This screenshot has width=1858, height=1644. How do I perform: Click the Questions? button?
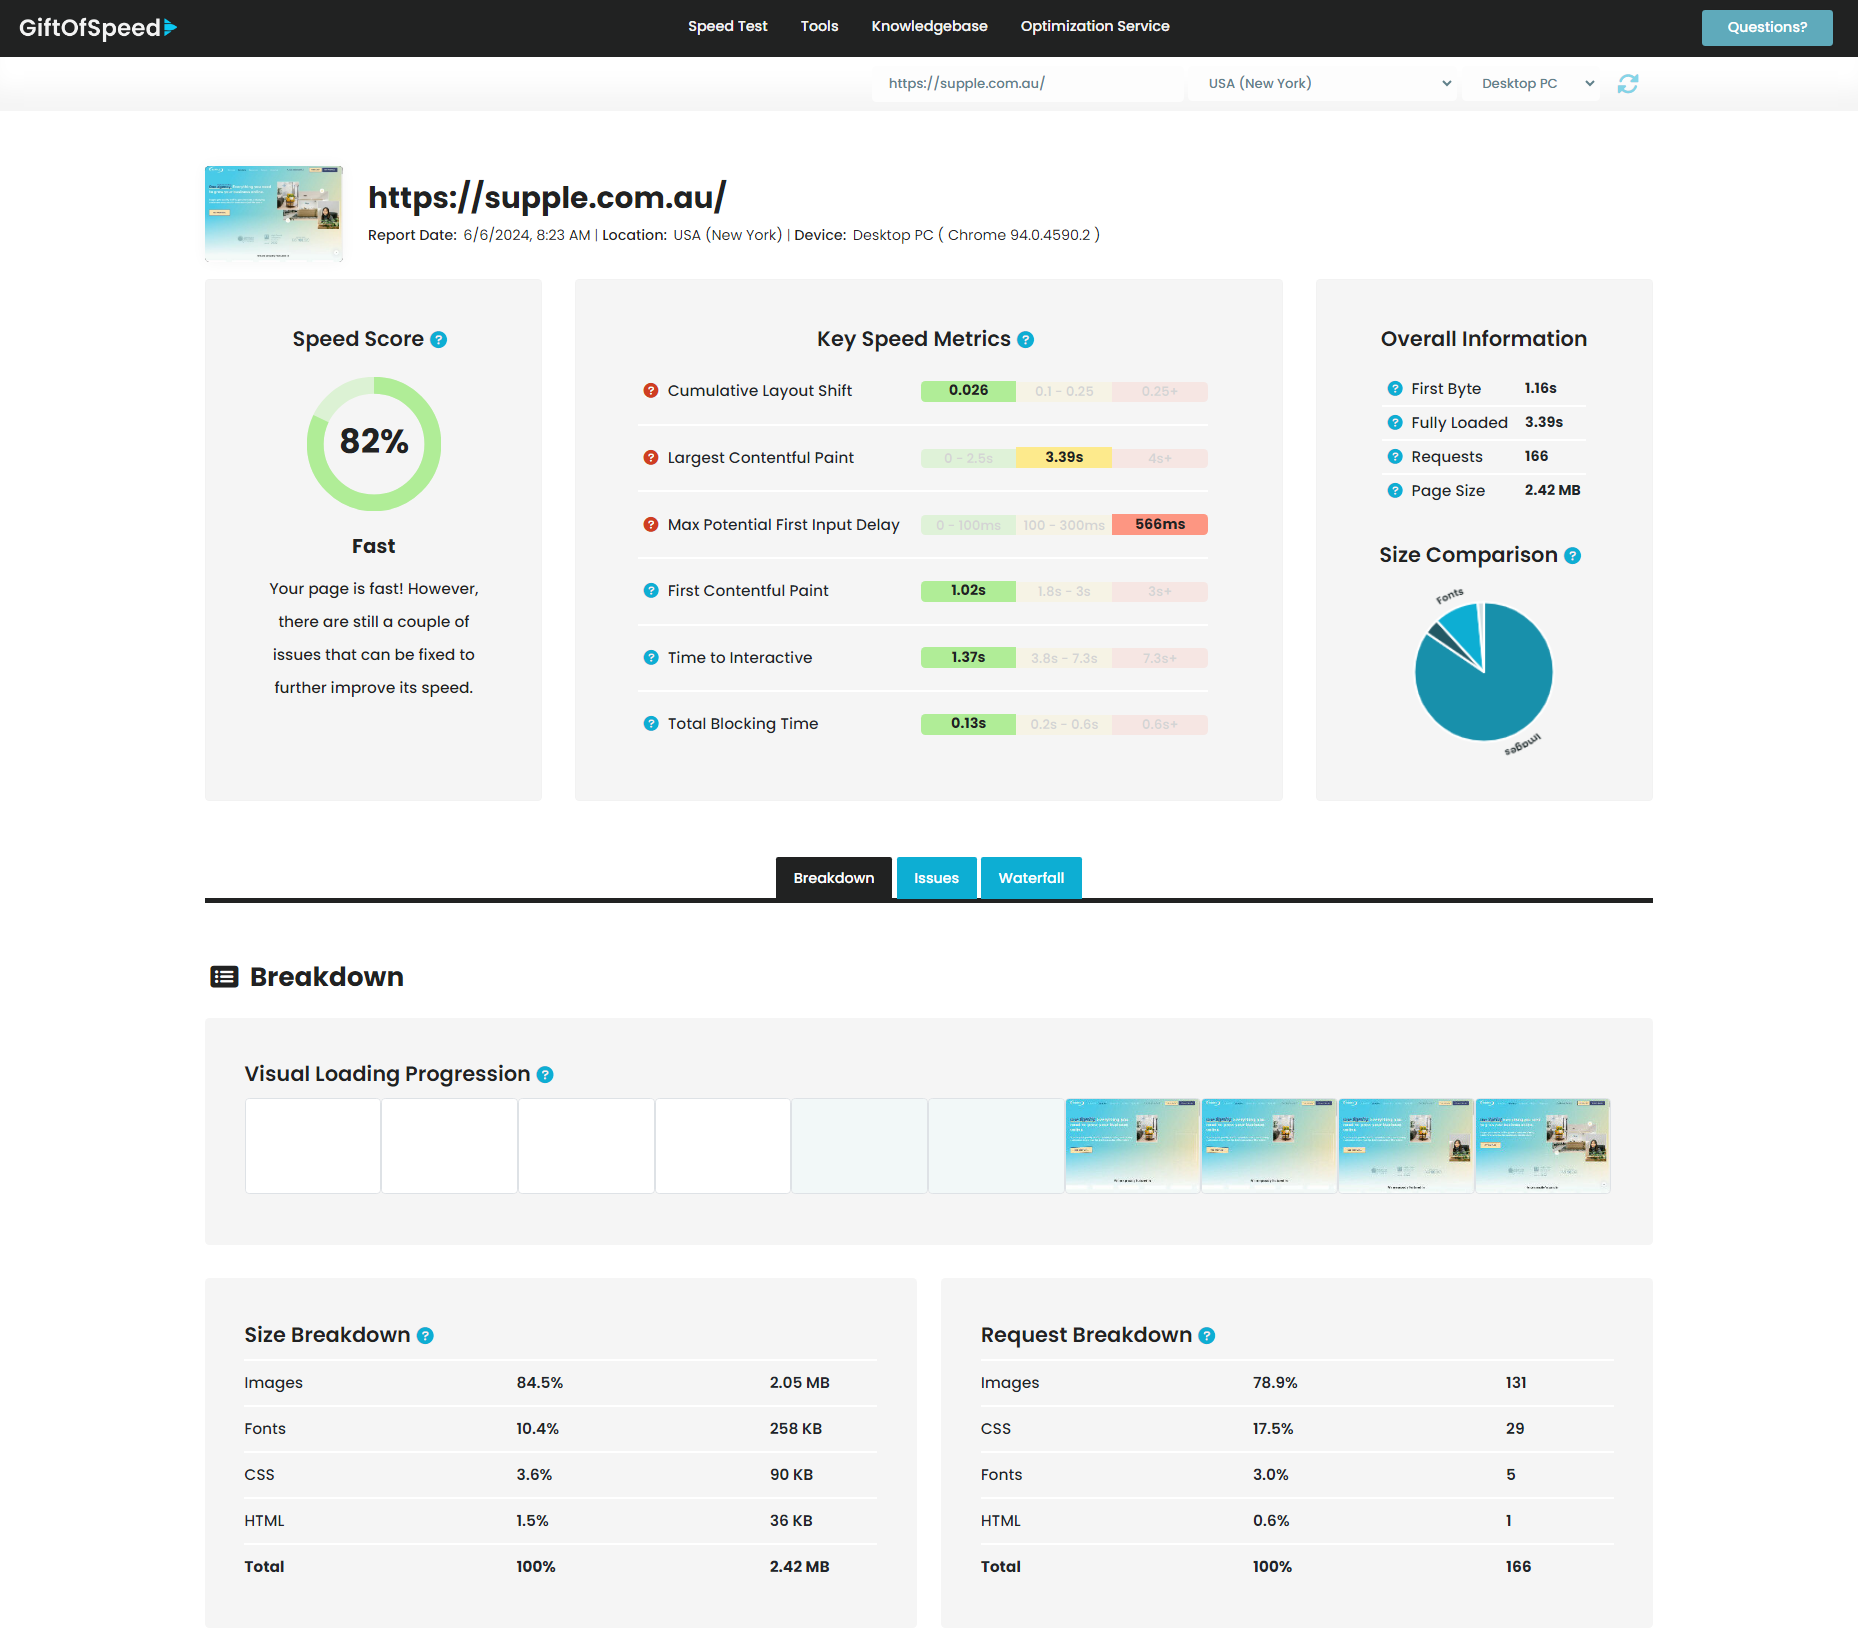(x=1767, y=28)
